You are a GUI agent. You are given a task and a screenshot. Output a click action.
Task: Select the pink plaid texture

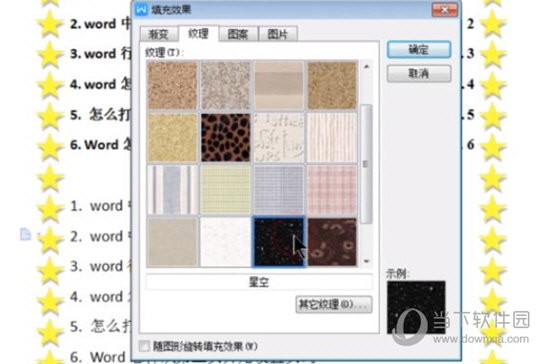click(x=332, y=190)
